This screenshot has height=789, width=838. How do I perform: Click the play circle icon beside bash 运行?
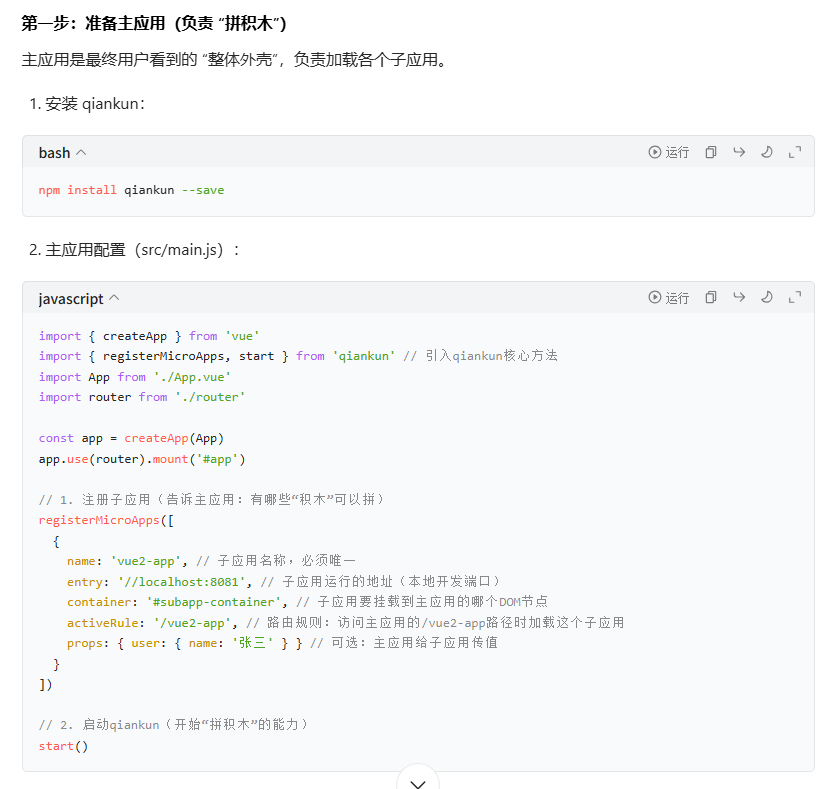tap(655, 152)
